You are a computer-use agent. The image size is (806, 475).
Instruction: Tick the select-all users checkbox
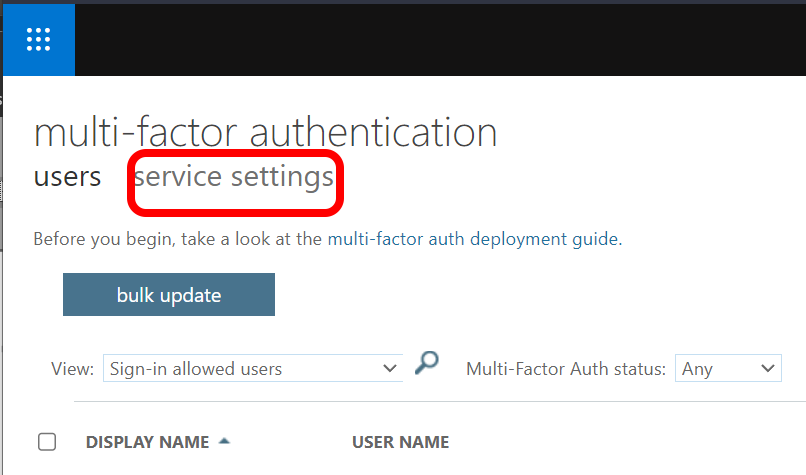click(46, 442)
